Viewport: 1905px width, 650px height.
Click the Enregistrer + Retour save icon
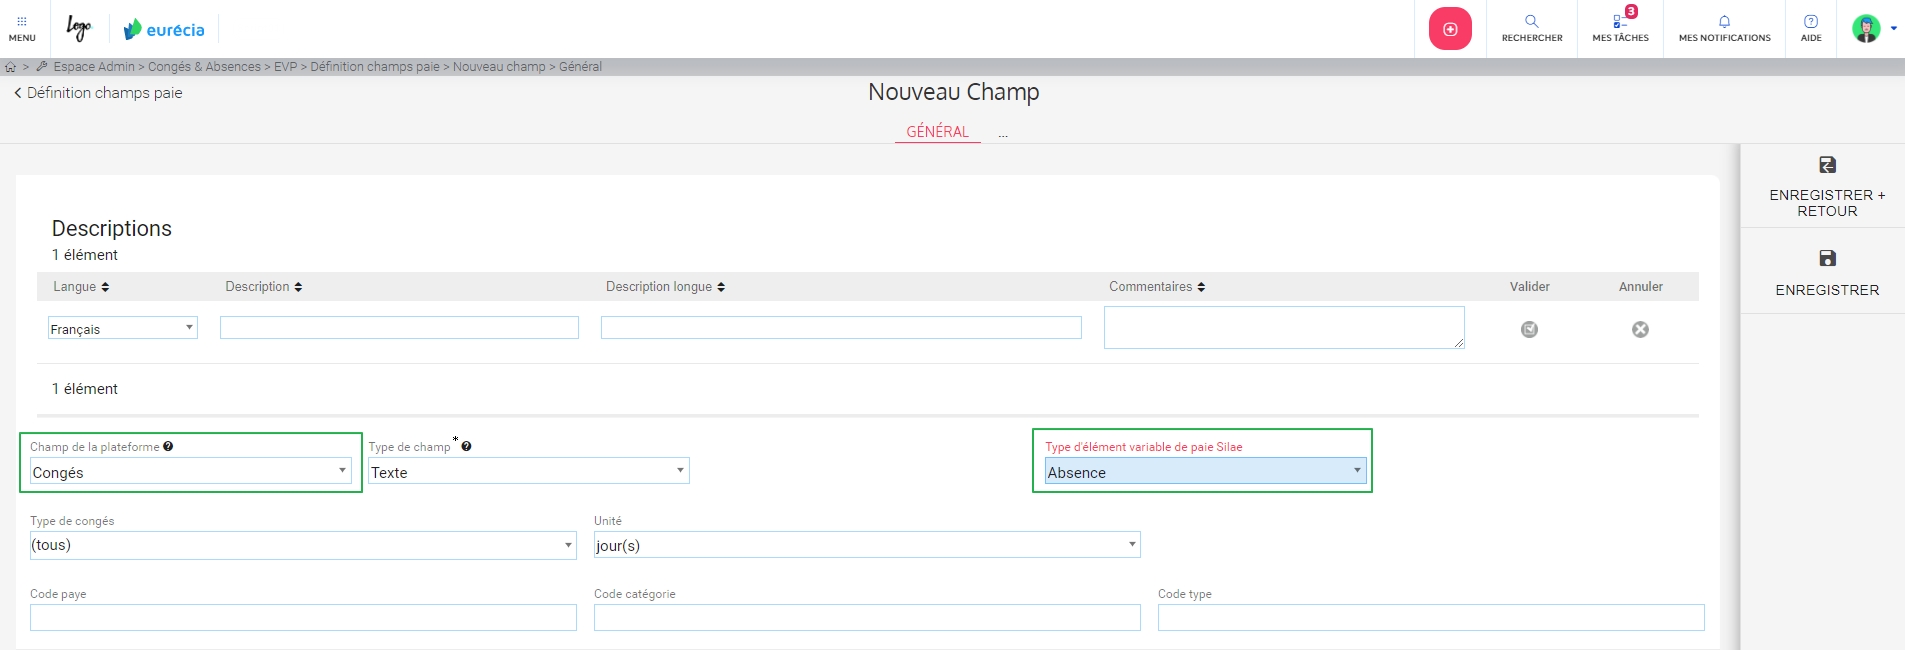[1827, 165]
